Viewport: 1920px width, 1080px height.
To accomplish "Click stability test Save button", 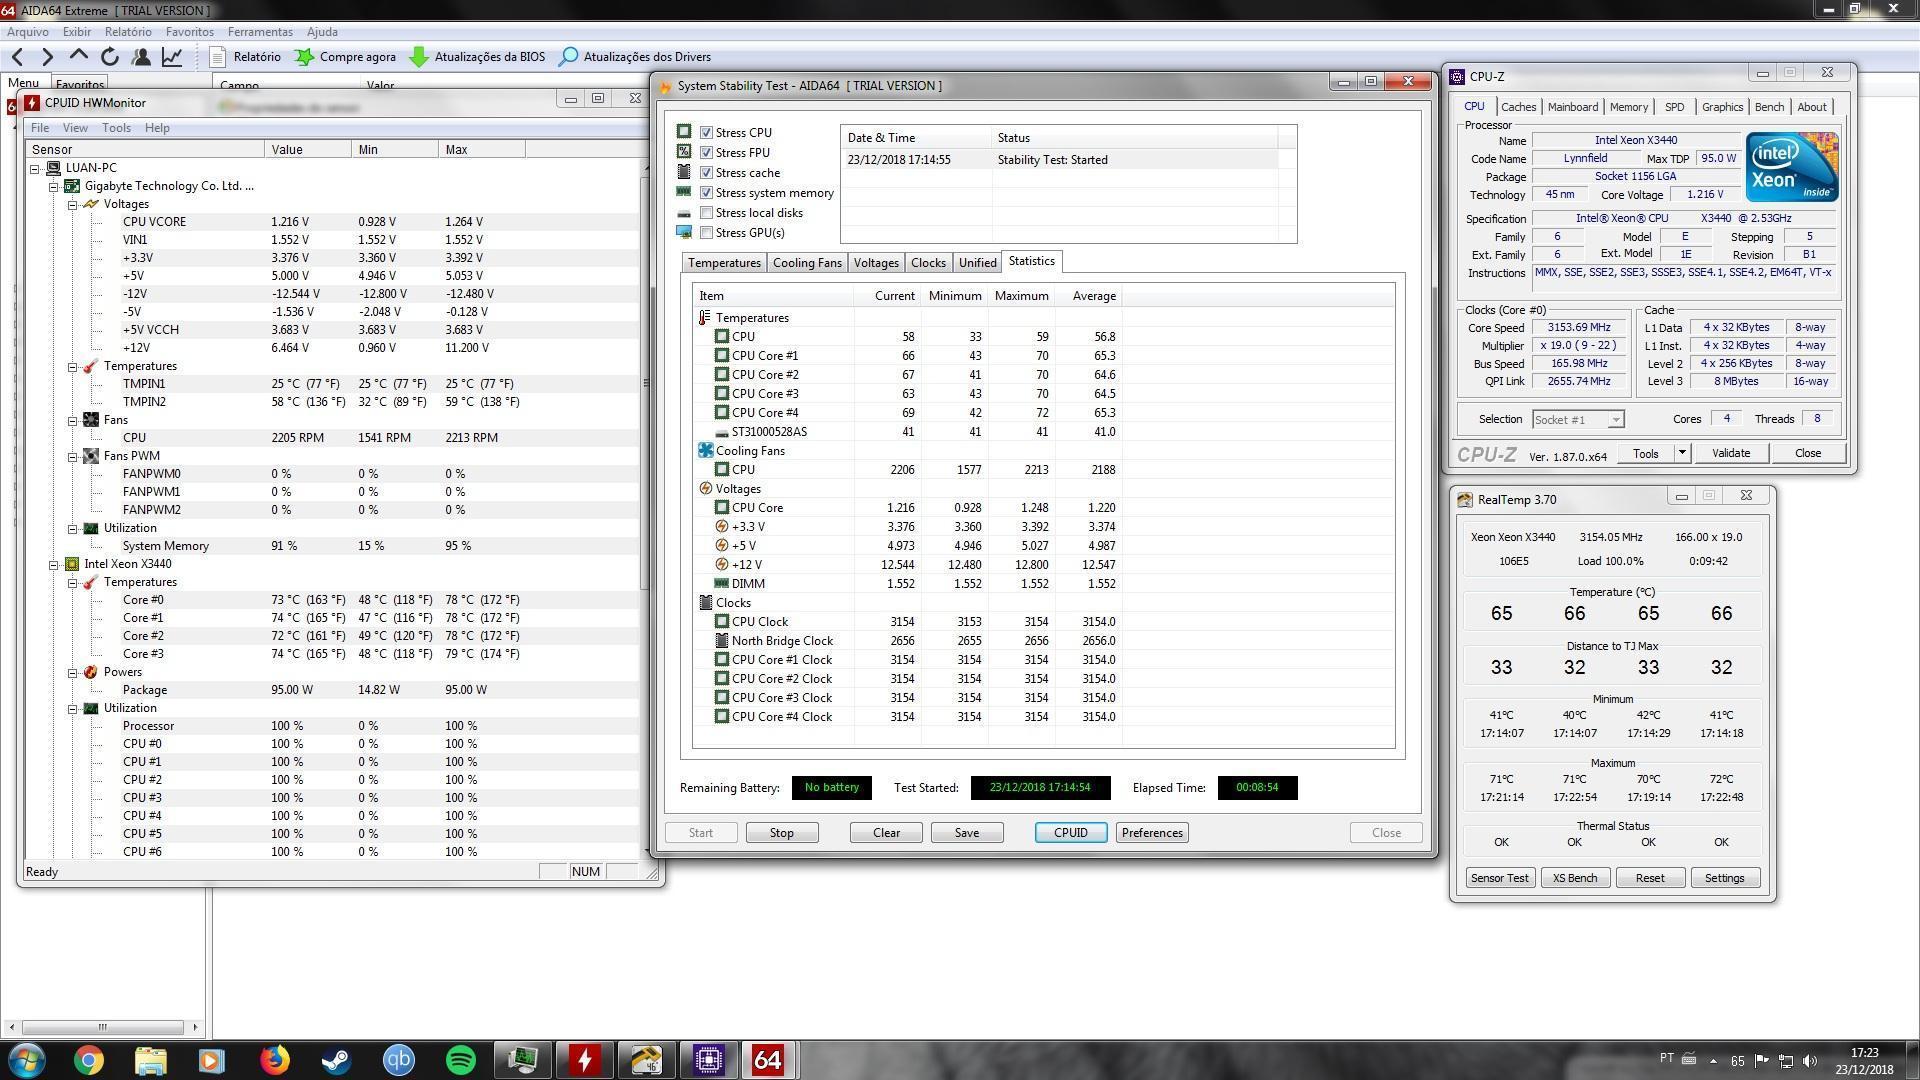I will click(967, 832).
